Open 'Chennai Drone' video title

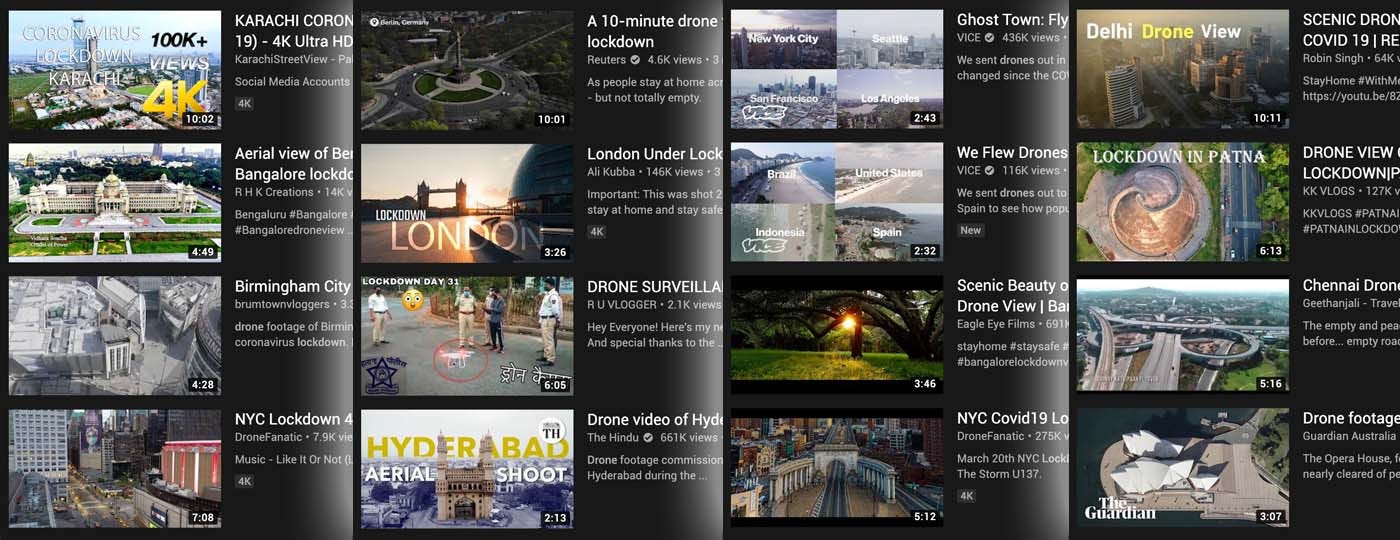pyautogui.click(x=1351, y=285)
